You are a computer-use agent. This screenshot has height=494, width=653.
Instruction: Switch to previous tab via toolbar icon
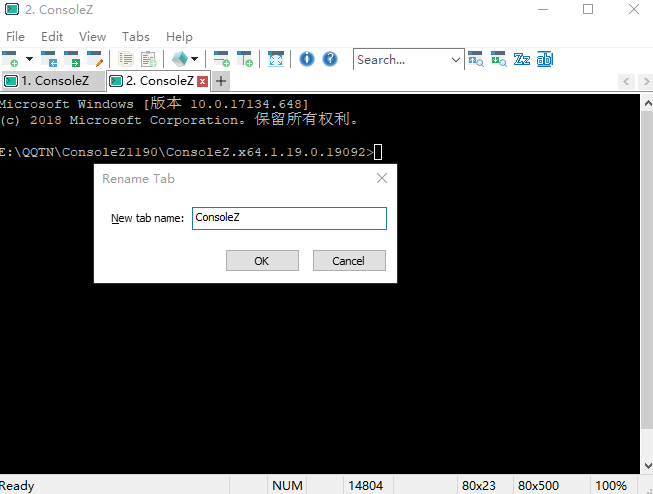(x=49, y=59)
